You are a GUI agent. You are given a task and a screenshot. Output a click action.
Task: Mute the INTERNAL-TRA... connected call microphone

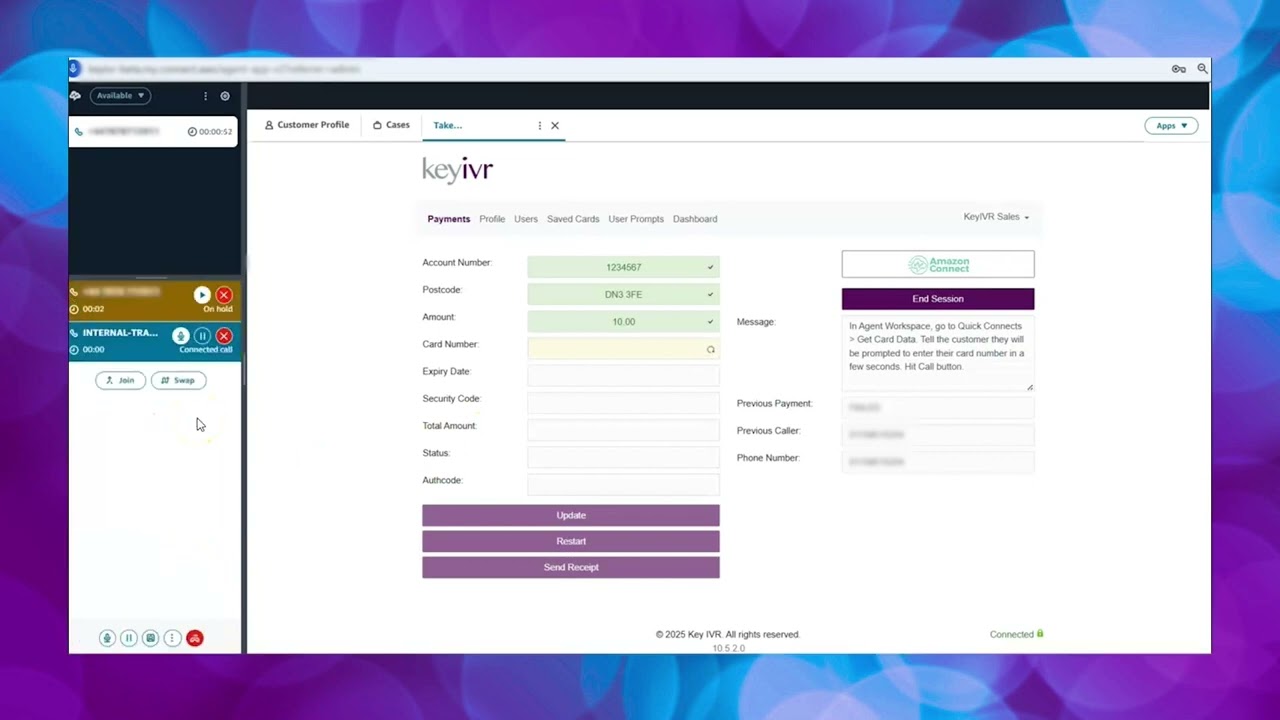[x=180, y=336]
